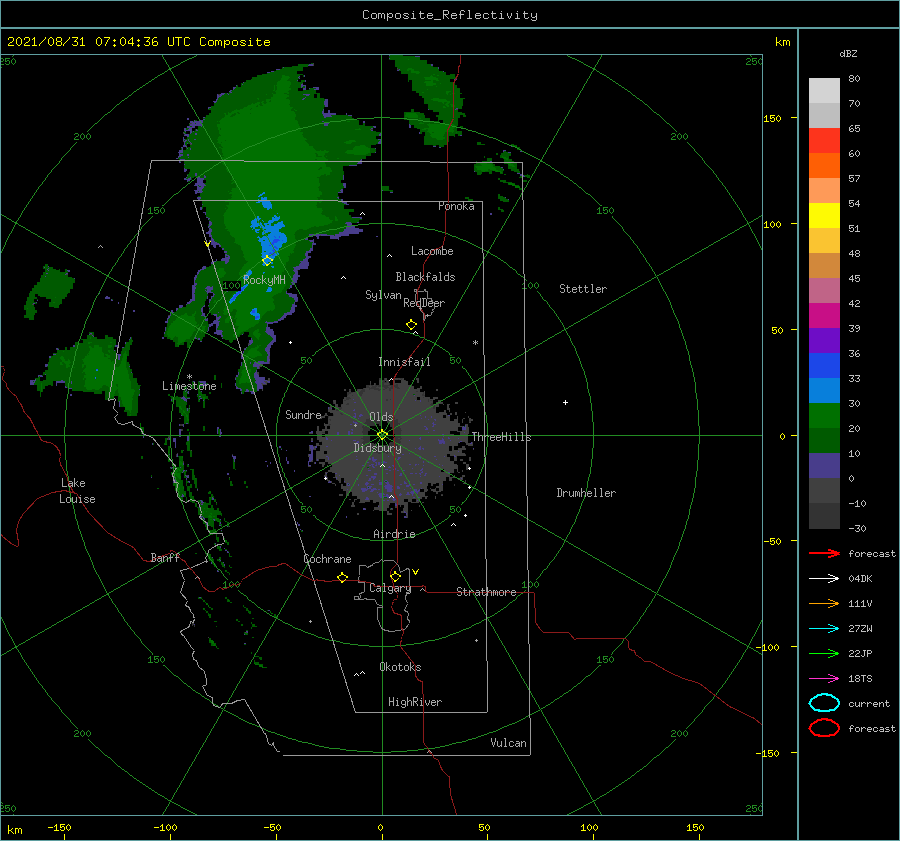Select the light gray 80-70 dBZ swatch
Image resolution: width=900 pixels, height=841 pixels.
point(824,90)
